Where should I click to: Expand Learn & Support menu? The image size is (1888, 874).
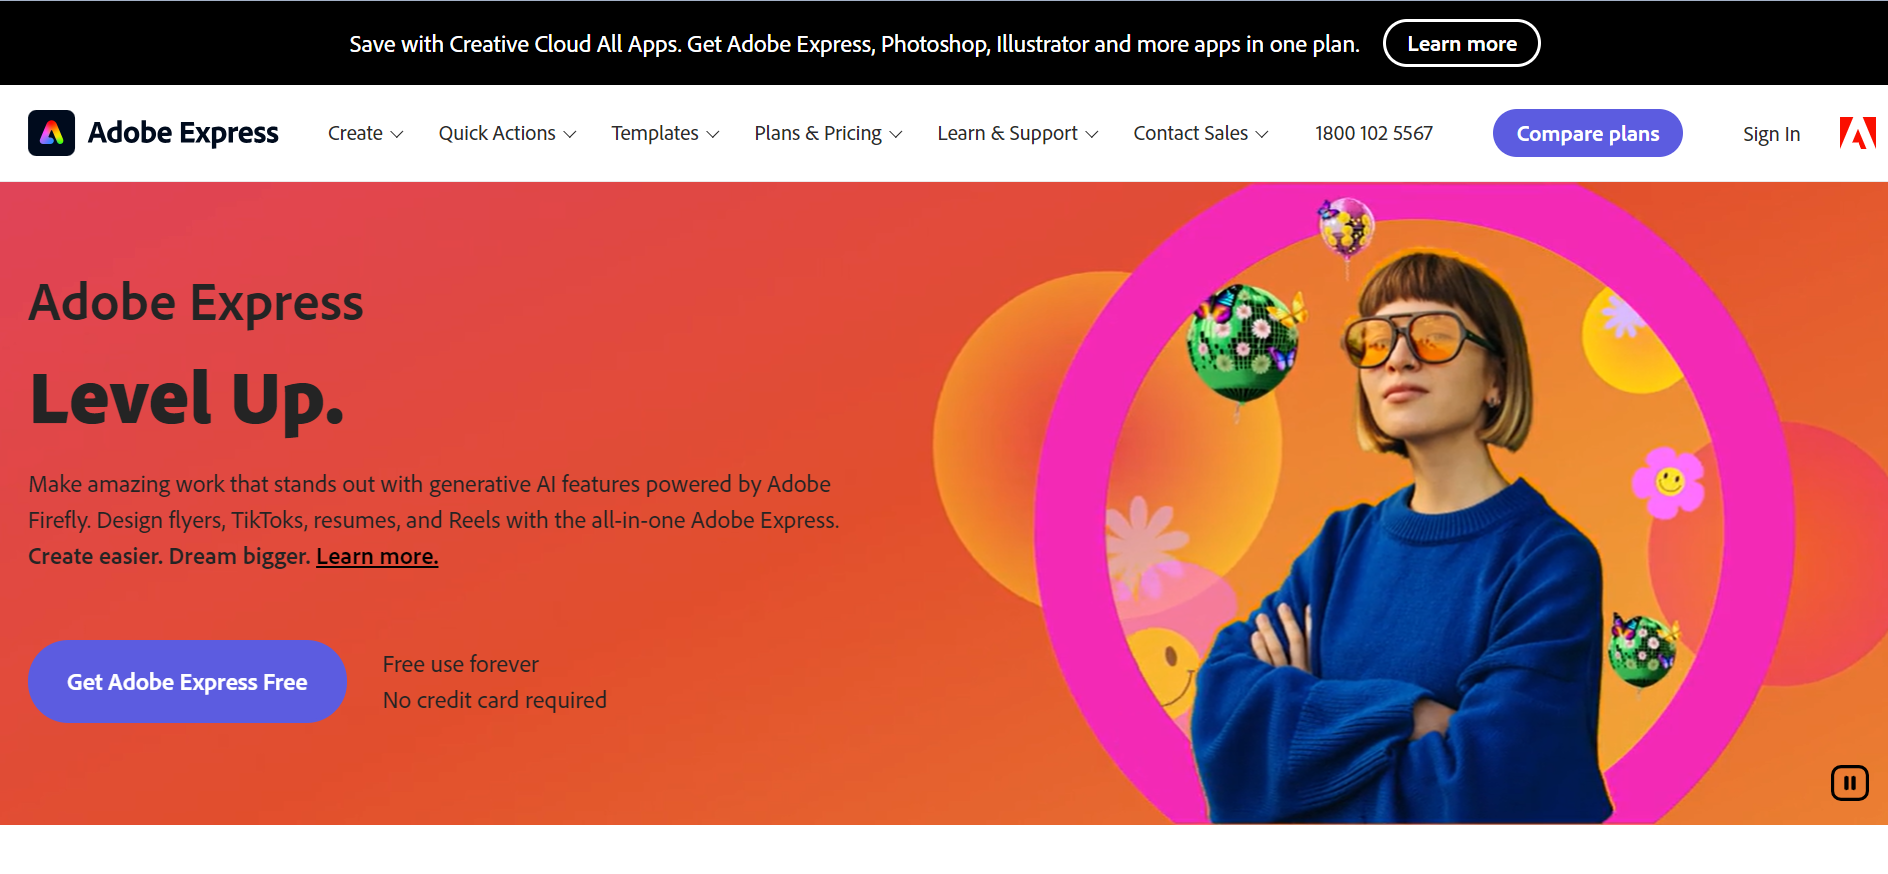coord(1017,133)
